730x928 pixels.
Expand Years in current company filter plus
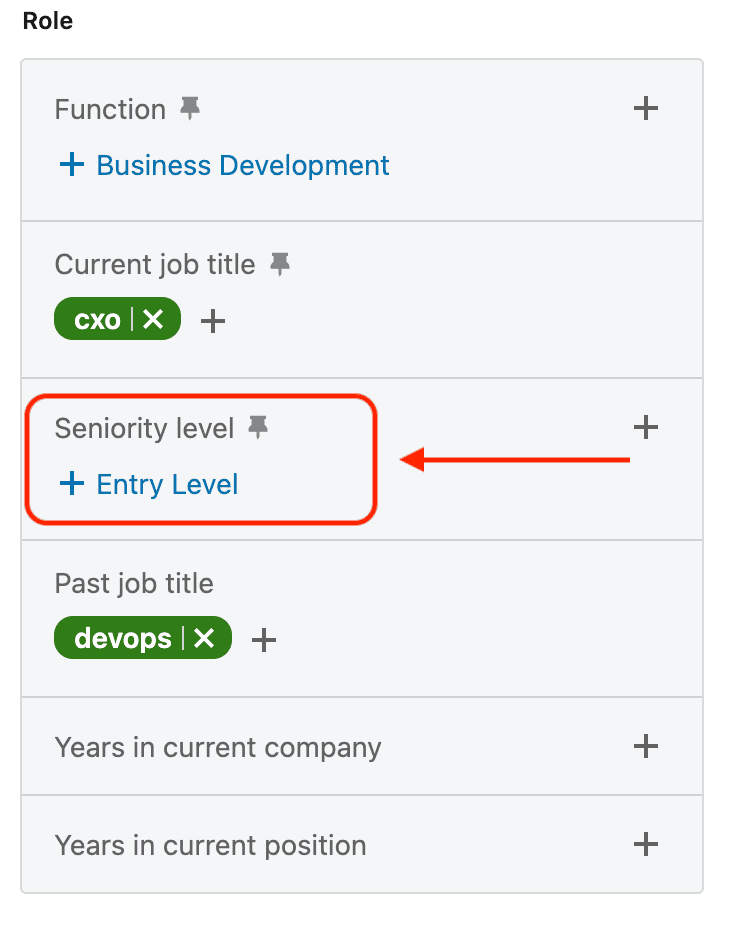coord(646,746)
